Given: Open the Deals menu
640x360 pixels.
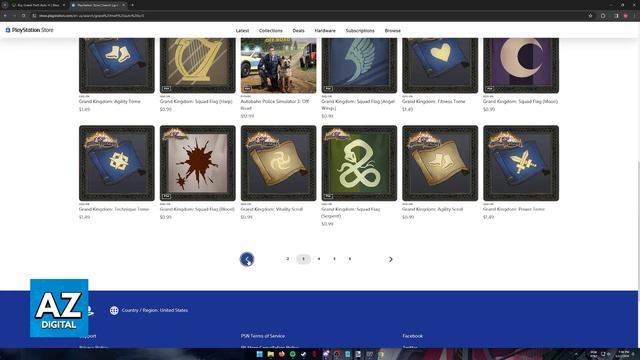Looking at the screenshot, I should point(298,31).
